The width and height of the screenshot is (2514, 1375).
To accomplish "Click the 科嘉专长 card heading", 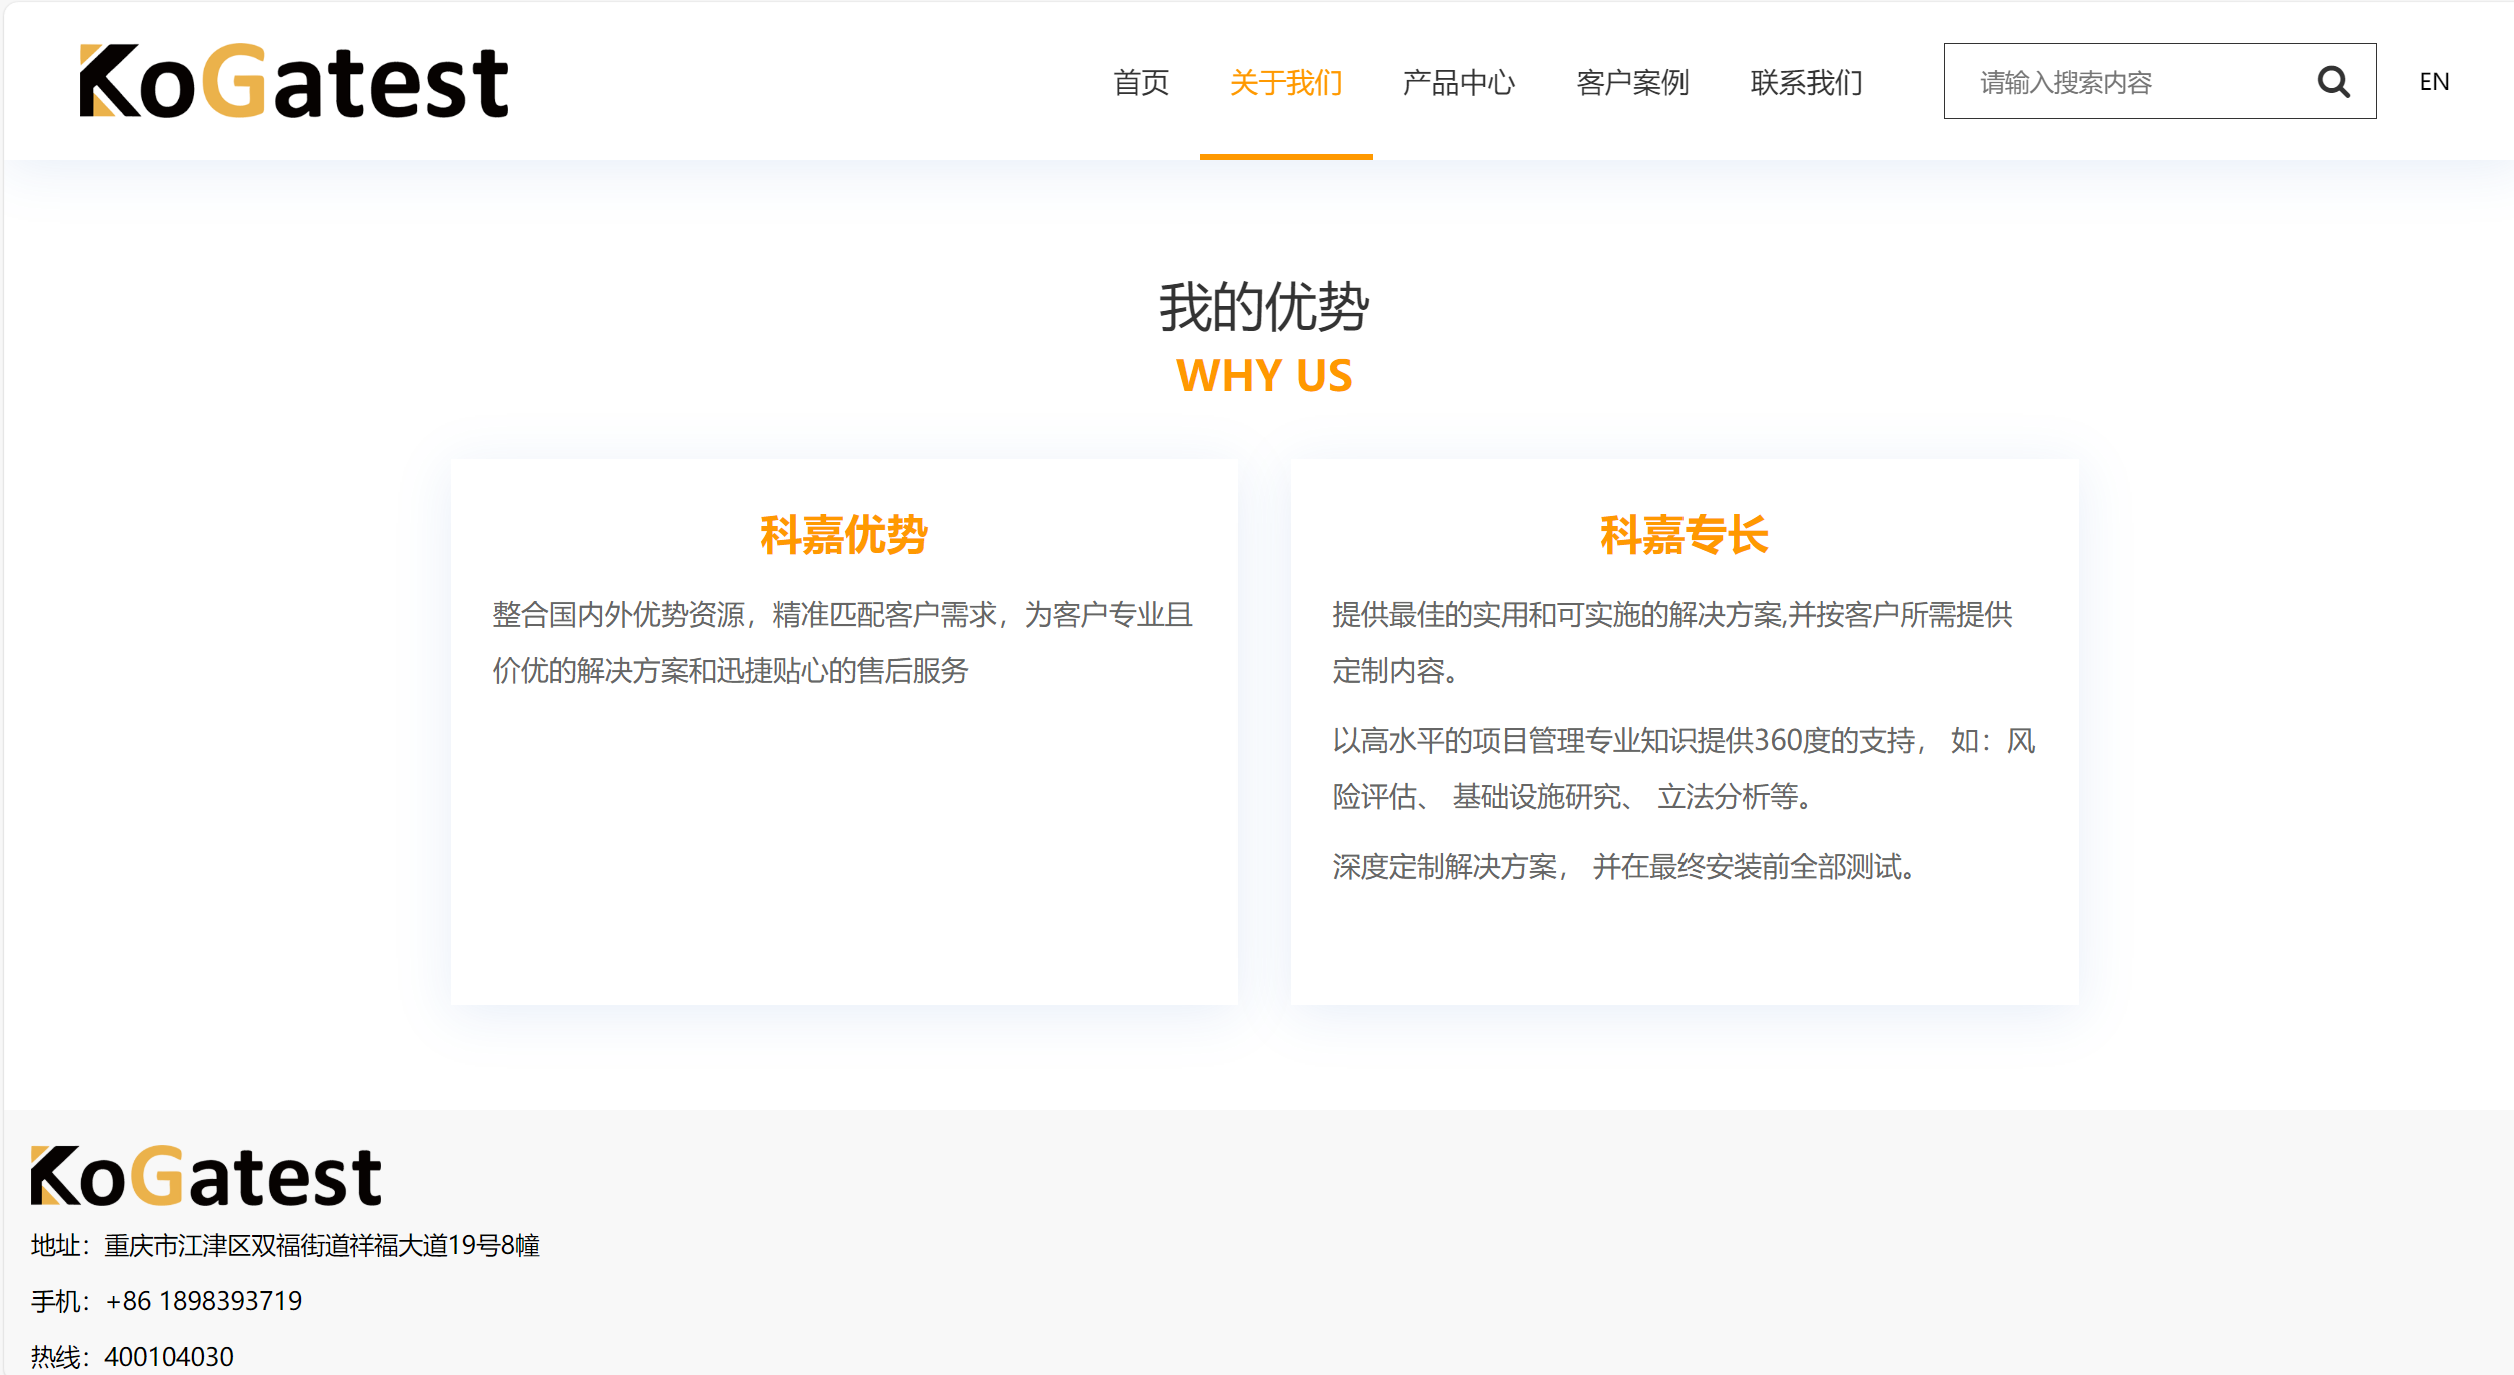I will [1684, 535].
